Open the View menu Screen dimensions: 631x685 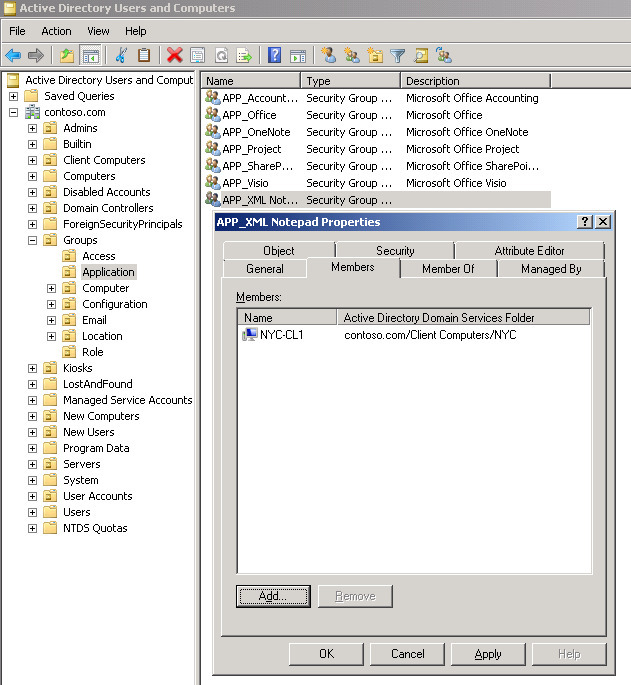tap(98, 31)
